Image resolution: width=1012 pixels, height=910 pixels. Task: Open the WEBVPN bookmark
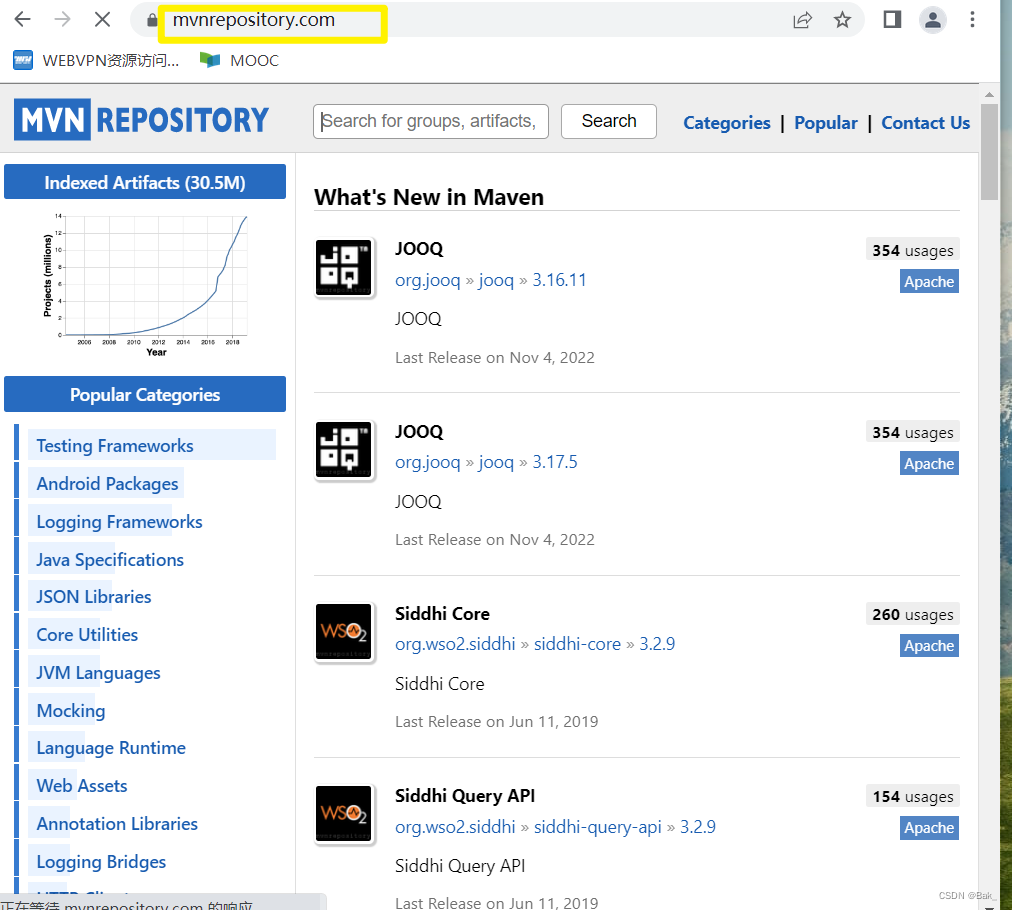tap(96, 60)
